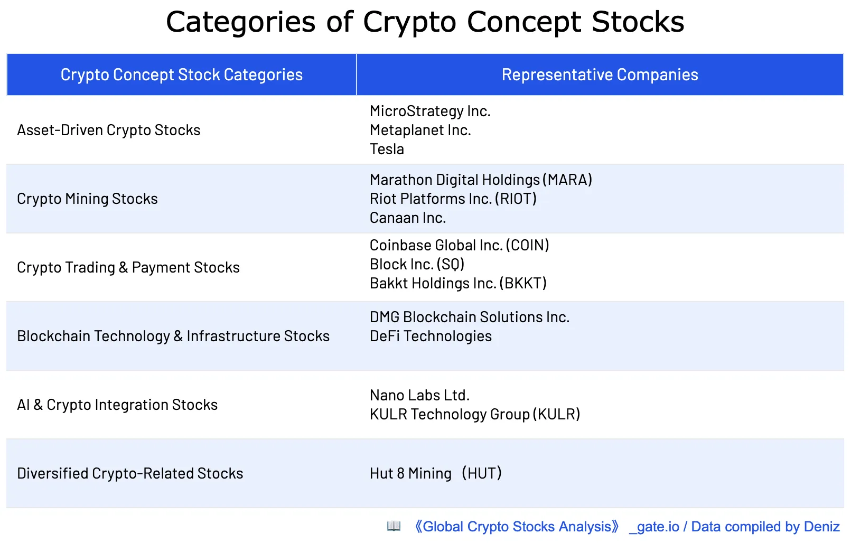The width and height of the screenshot is (860, 543).
Task: Click Marathon Digital Holdings (MARA) text
Action: [x=481, y=180]
